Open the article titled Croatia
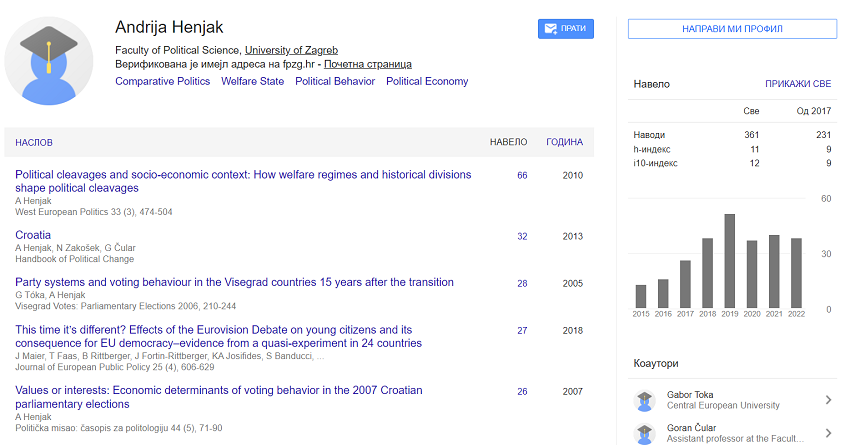The height and width of the screenshot is (445, 850). point(33,236)
